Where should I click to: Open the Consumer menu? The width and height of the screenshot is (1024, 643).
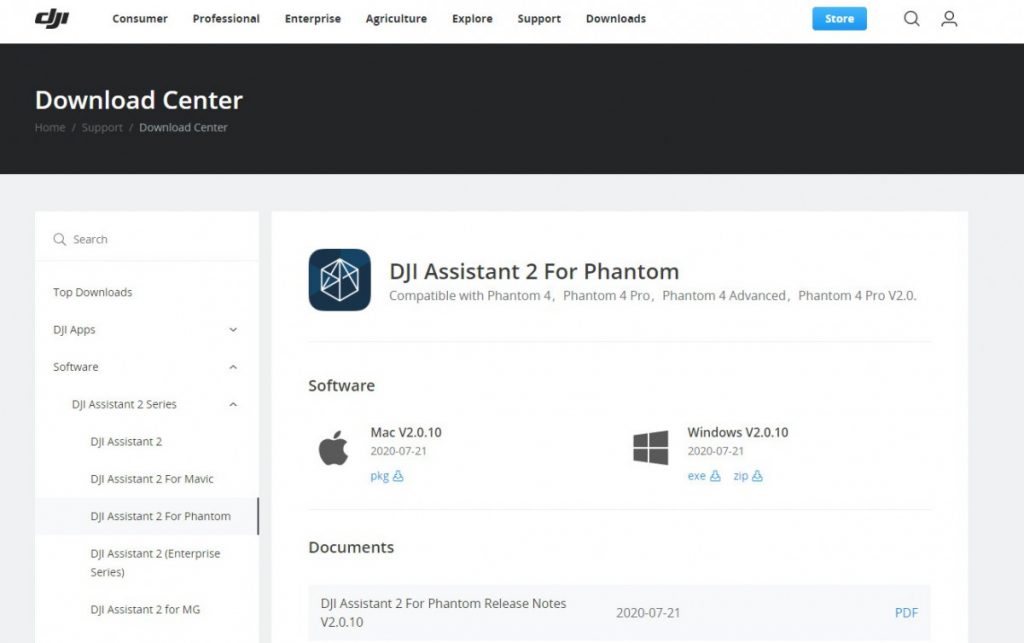[x=140, y=18]
